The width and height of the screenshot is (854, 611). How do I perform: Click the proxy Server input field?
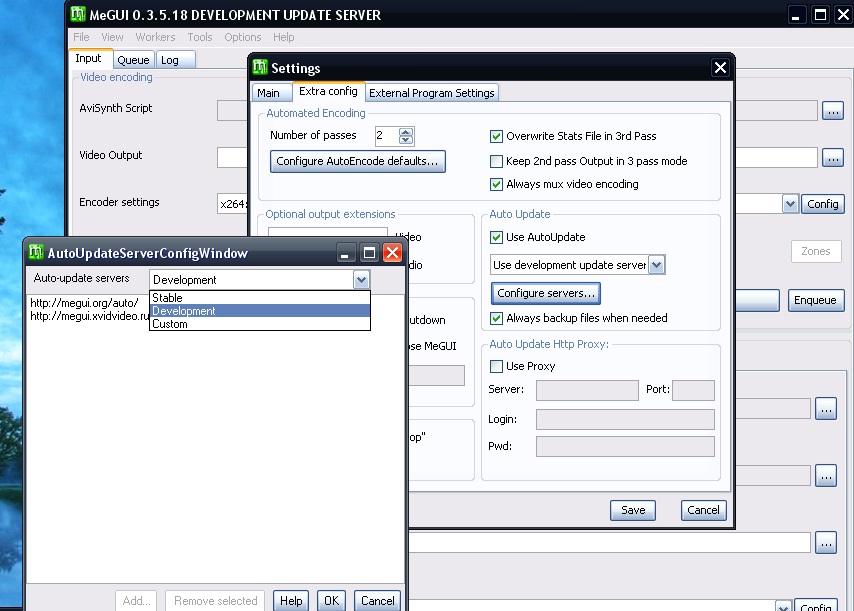click(587, 390)
